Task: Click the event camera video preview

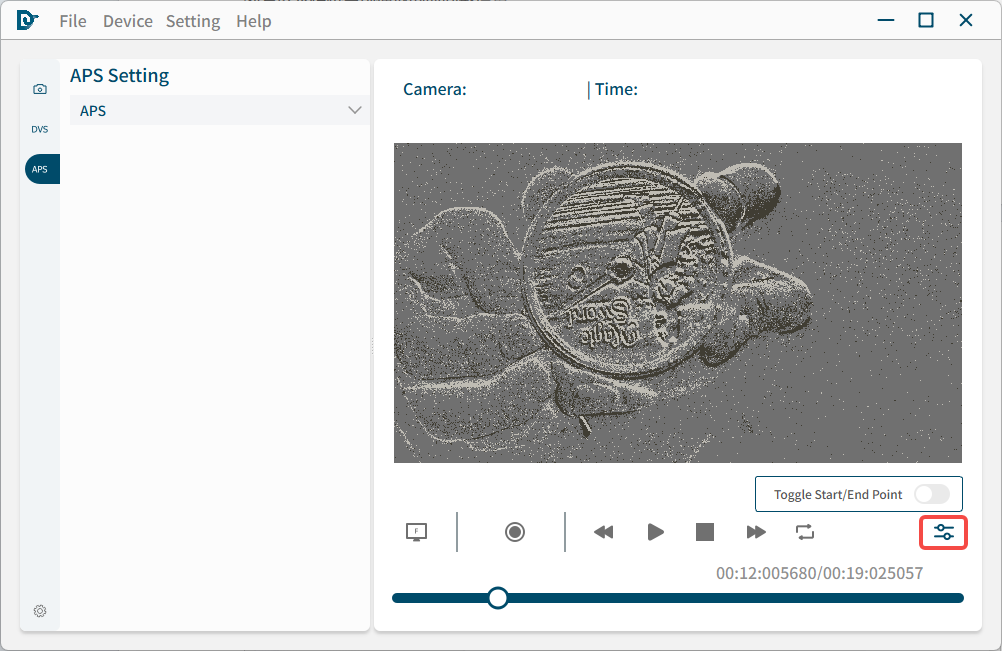Action: 677,302
